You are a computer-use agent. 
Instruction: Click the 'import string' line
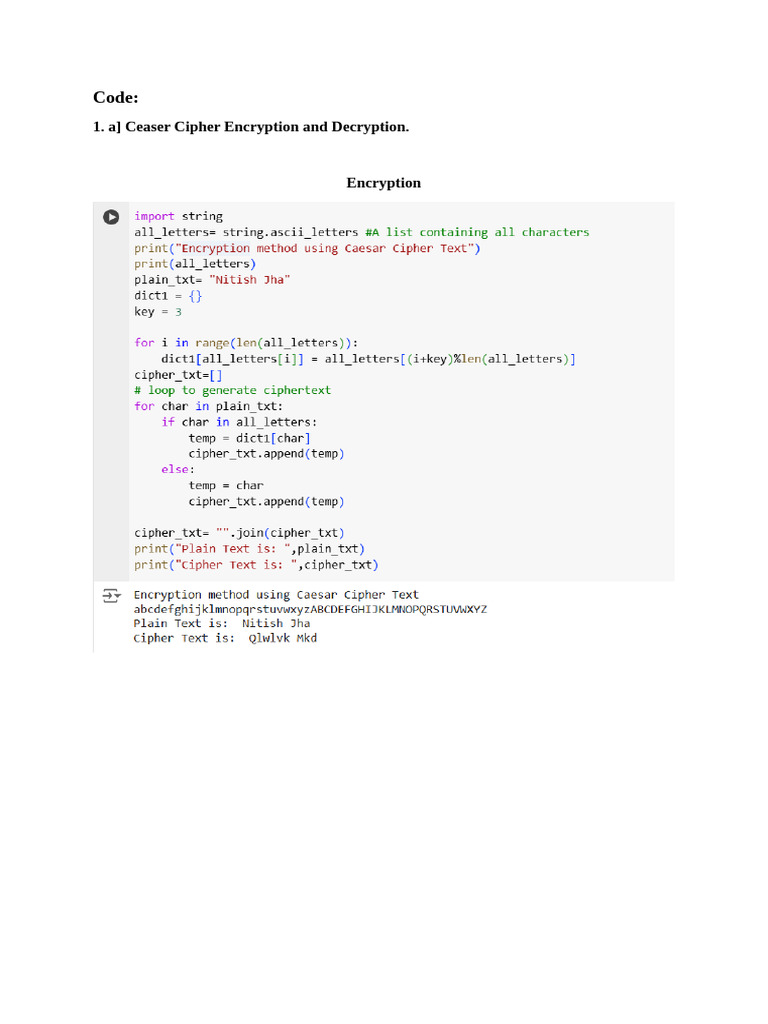[178, 216]
